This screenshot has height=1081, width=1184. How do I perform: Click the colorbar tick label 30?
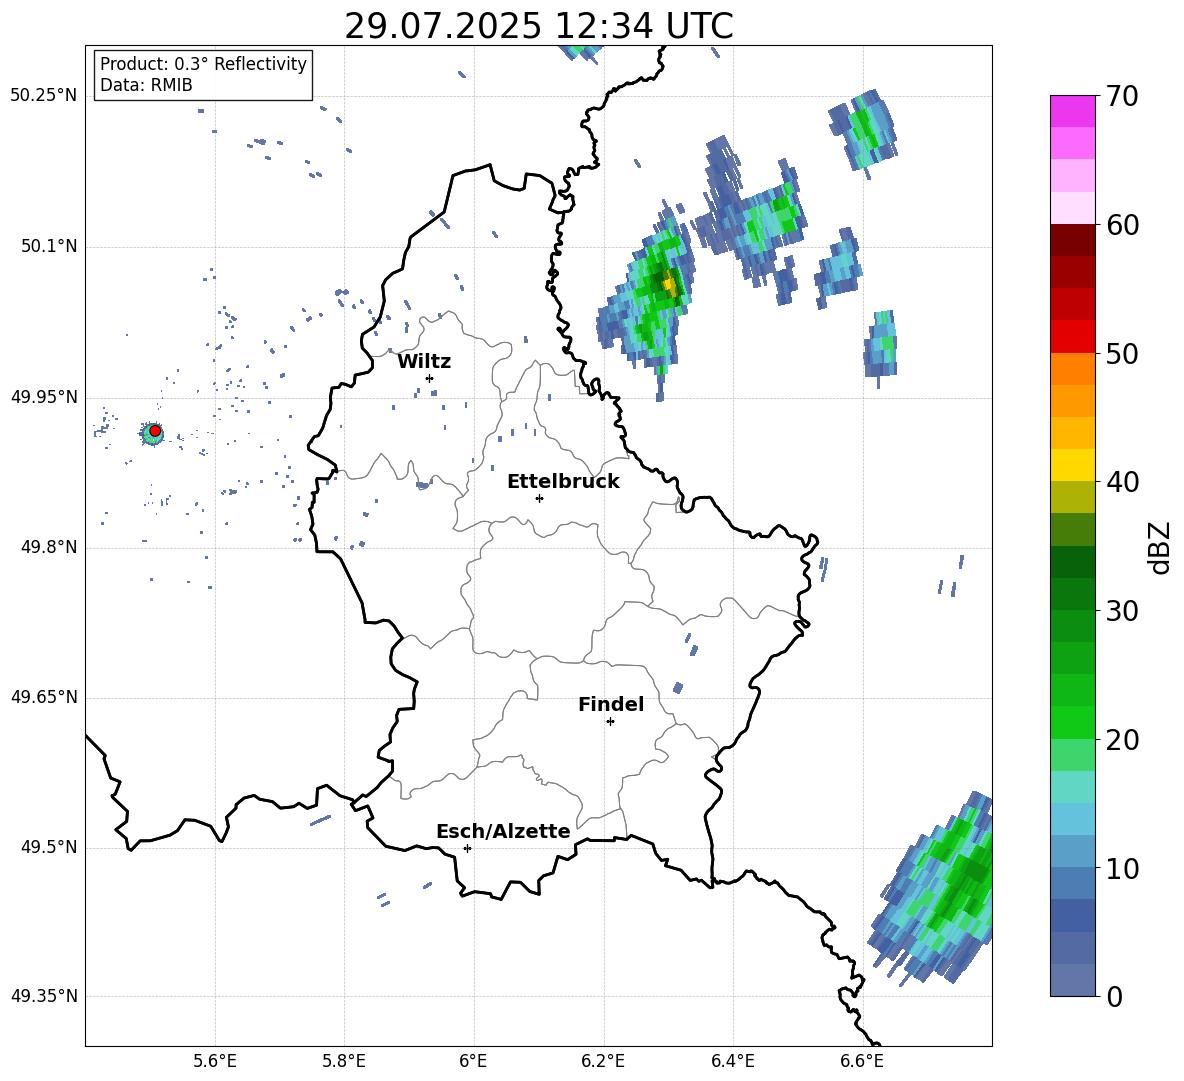1122,611
